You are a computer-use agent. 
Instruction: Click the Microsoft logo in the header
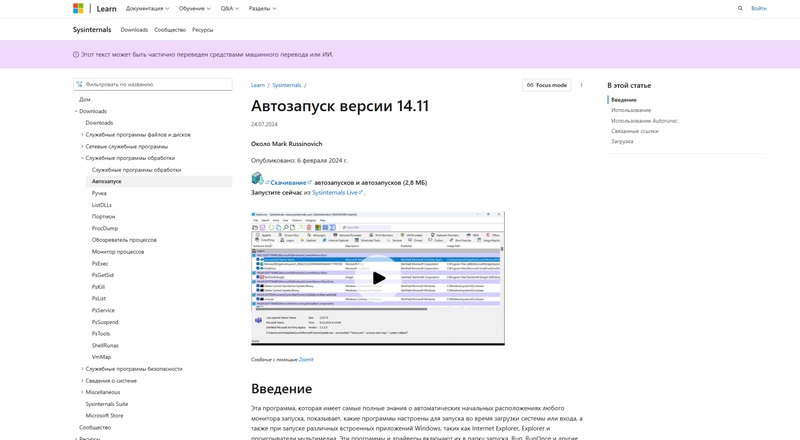[x=78, y=8]
